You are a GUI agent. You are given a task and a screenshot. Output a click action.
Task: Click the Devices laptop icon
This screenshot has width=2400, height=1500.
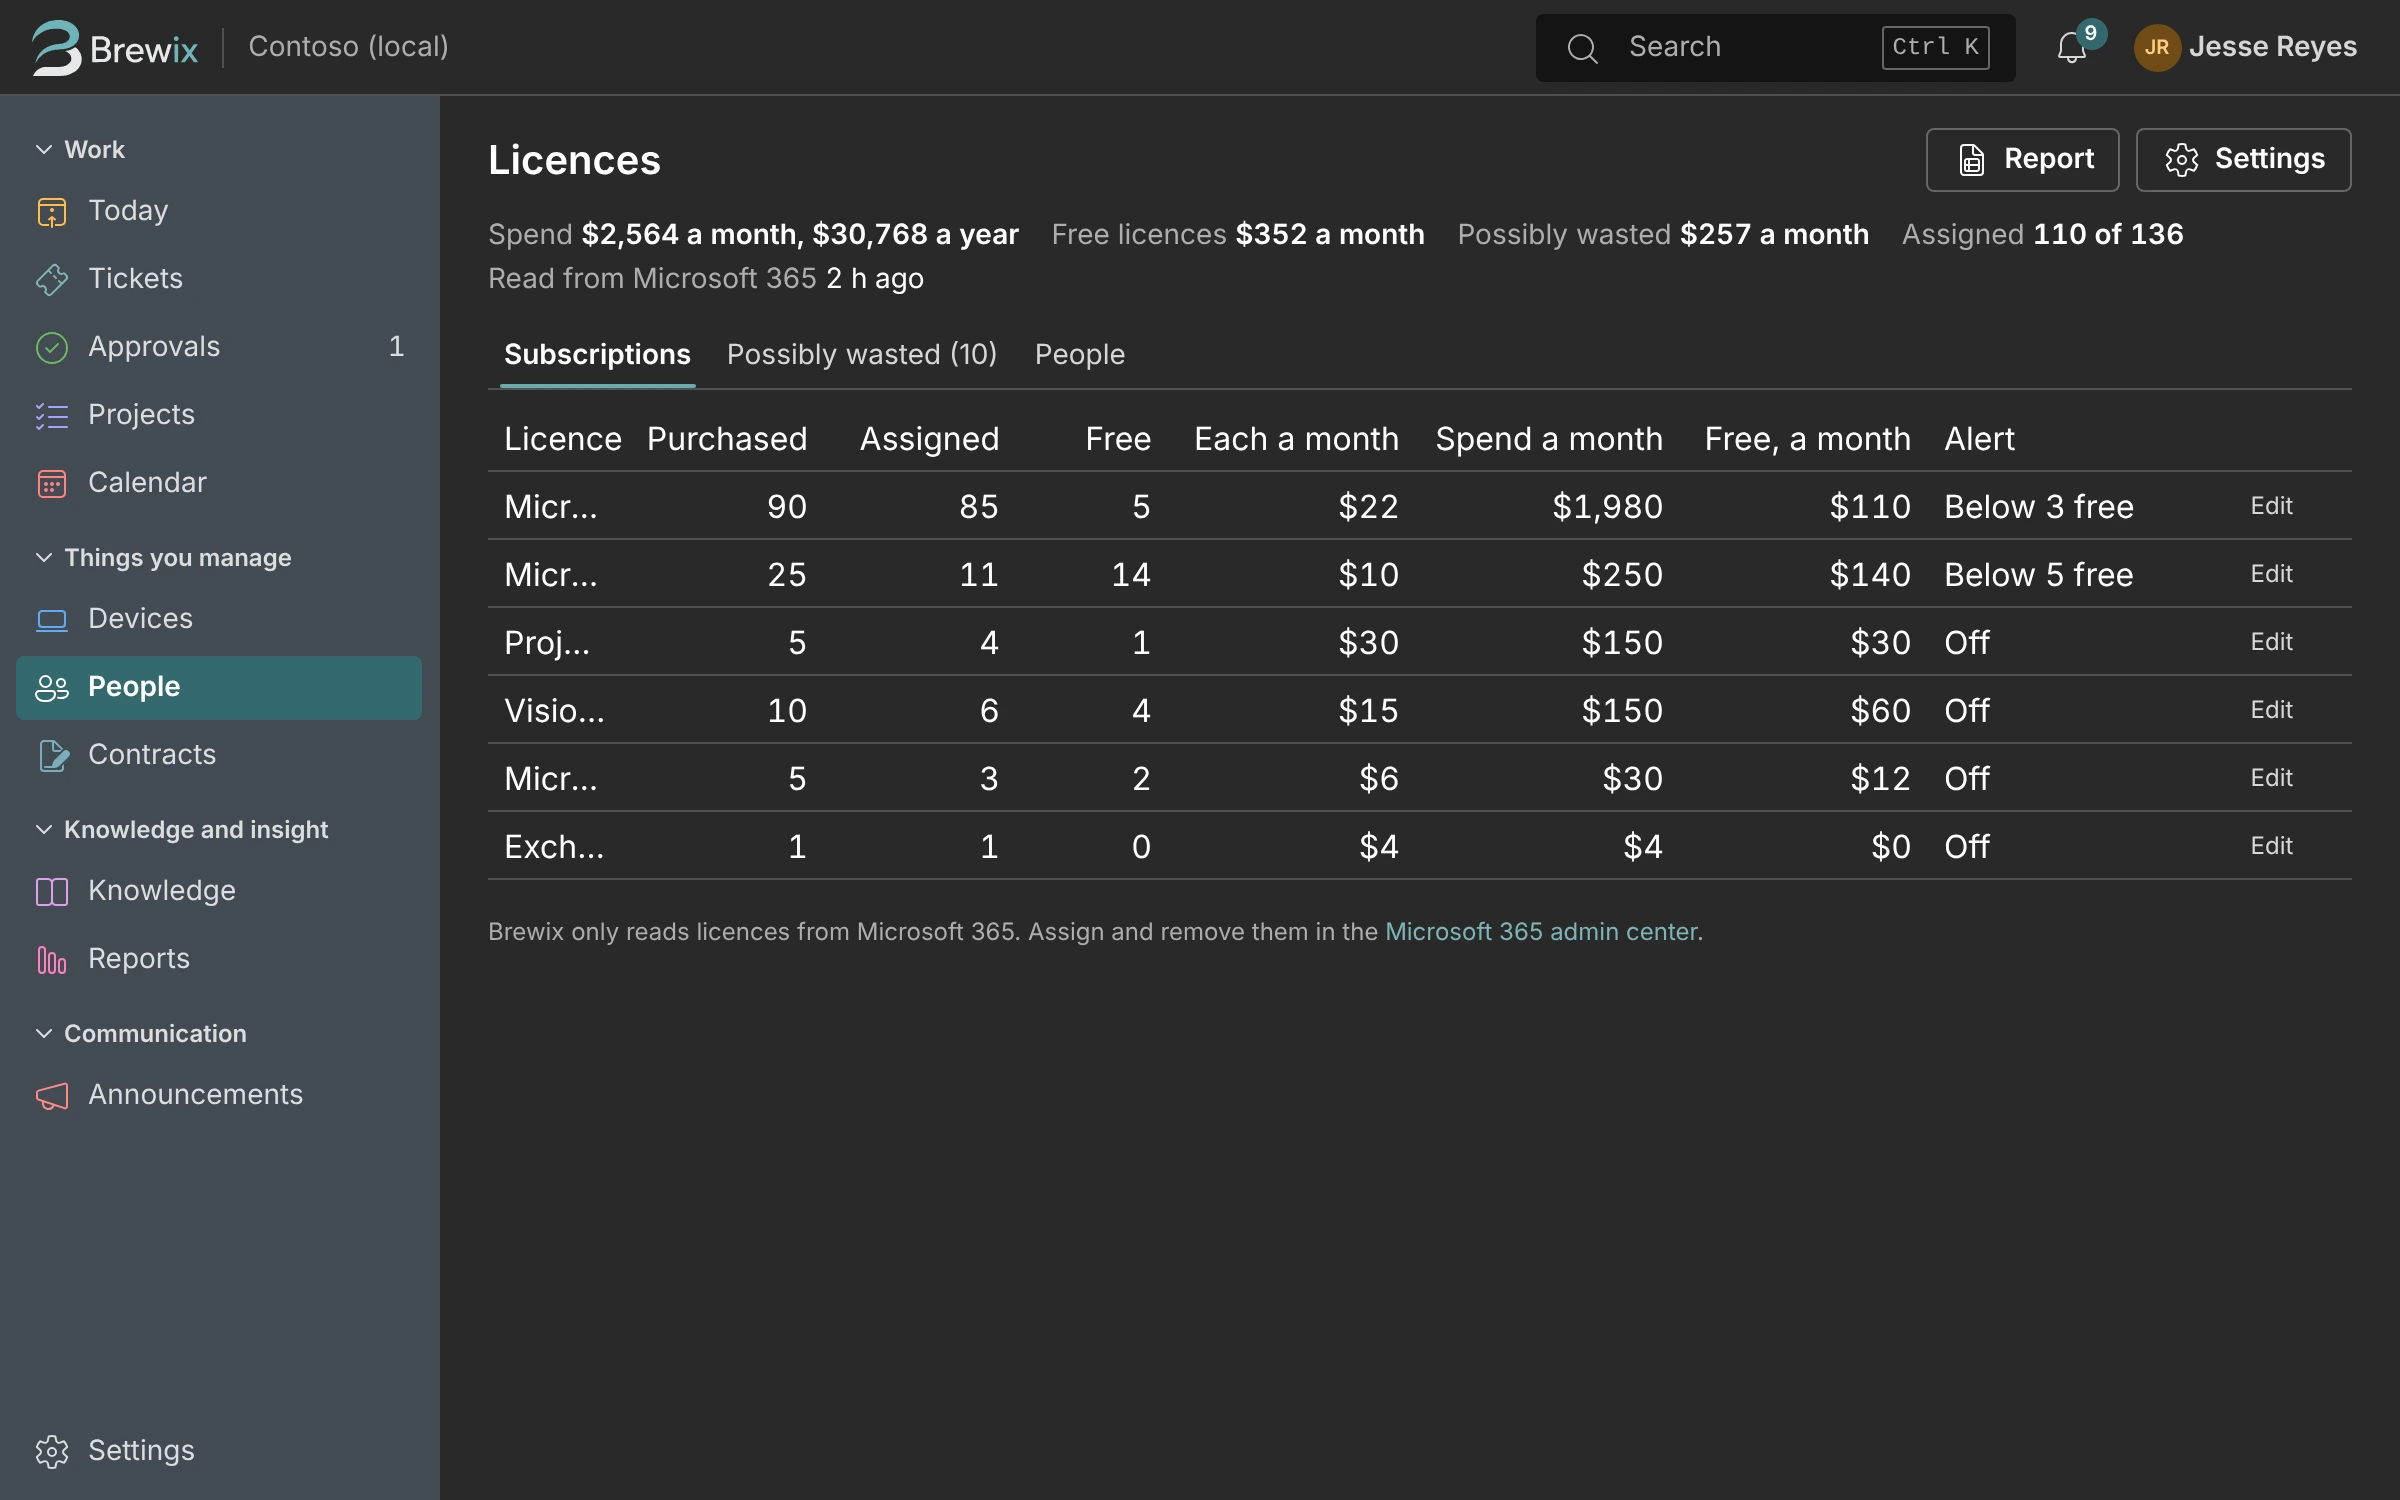tap(52, 619)
